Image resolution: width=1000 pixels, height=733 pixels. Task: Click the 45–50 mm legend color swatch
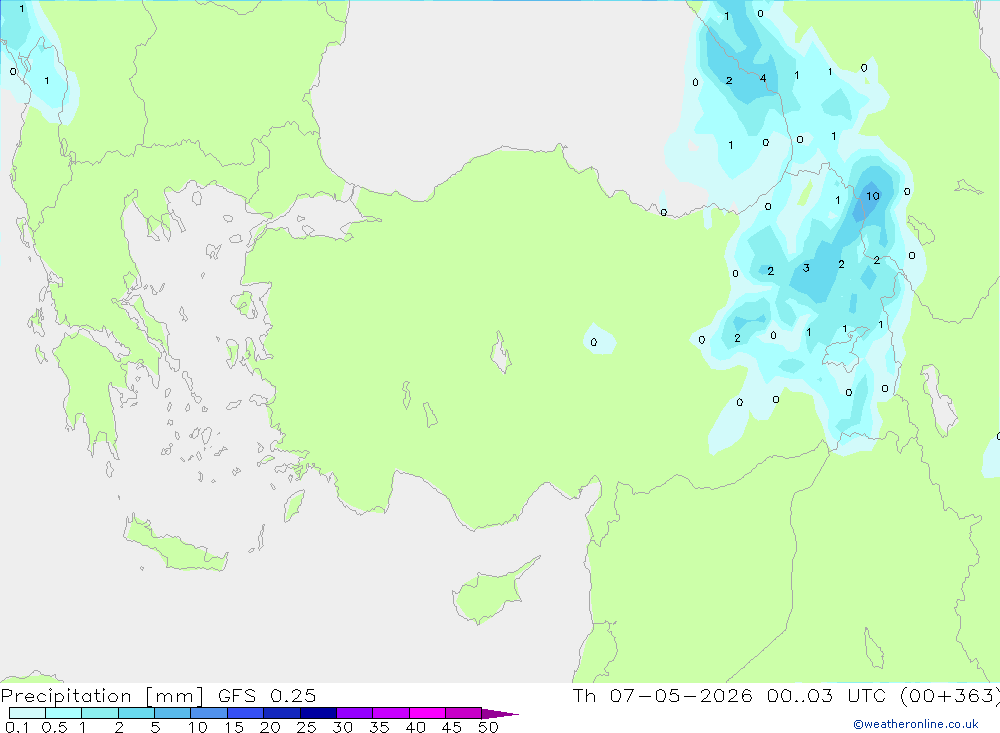464,713
